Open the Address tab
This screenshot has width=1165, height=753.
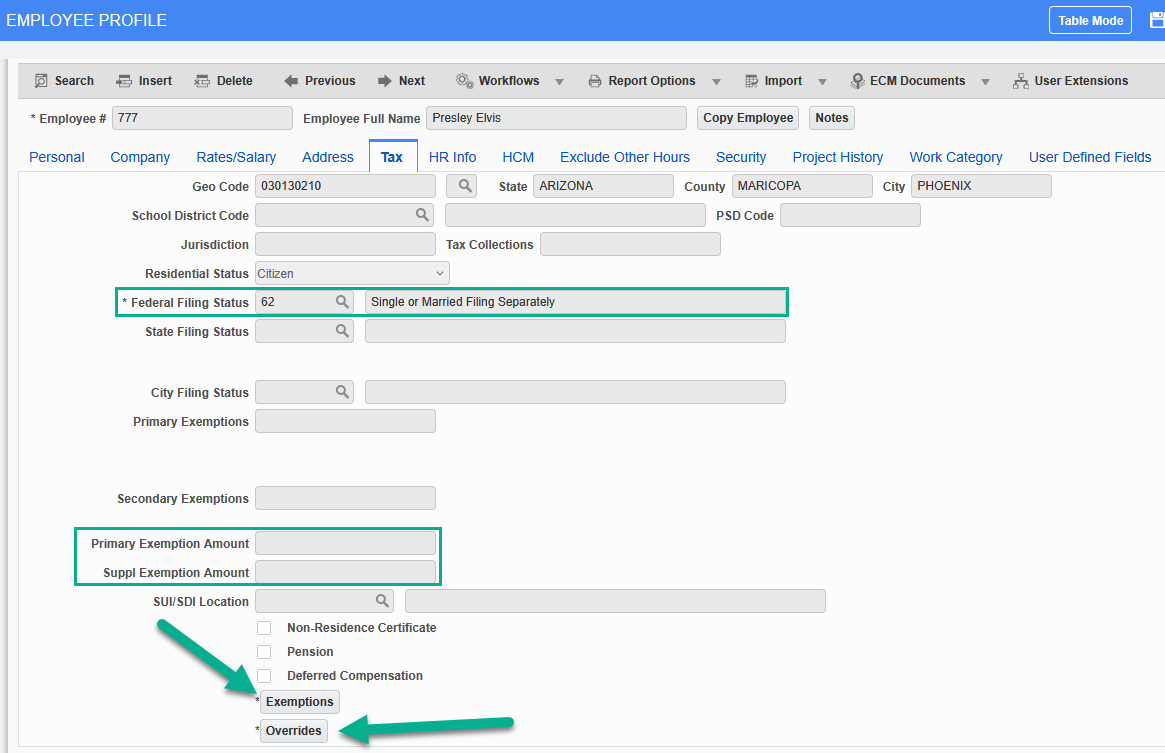tap(328, 157)
